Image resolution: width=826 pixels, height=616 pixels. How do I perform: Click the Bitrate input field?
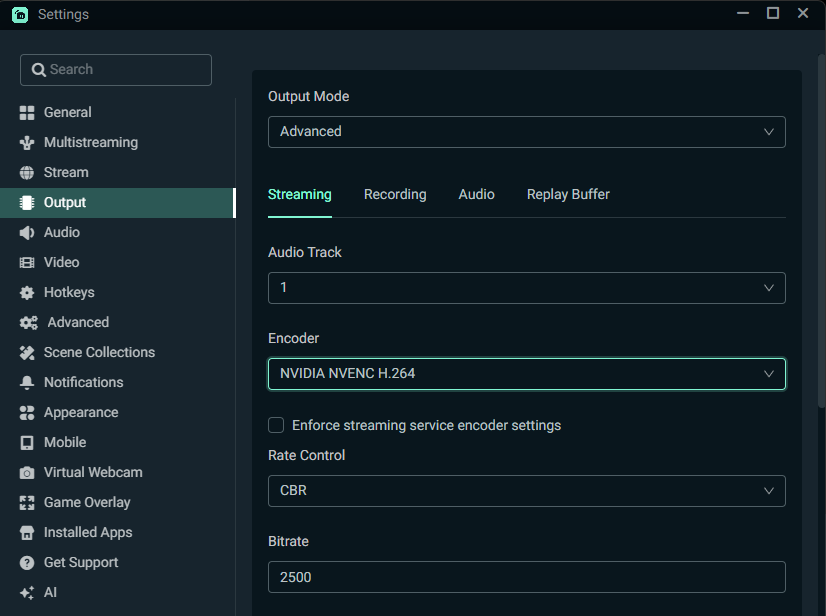coord(526,577)
